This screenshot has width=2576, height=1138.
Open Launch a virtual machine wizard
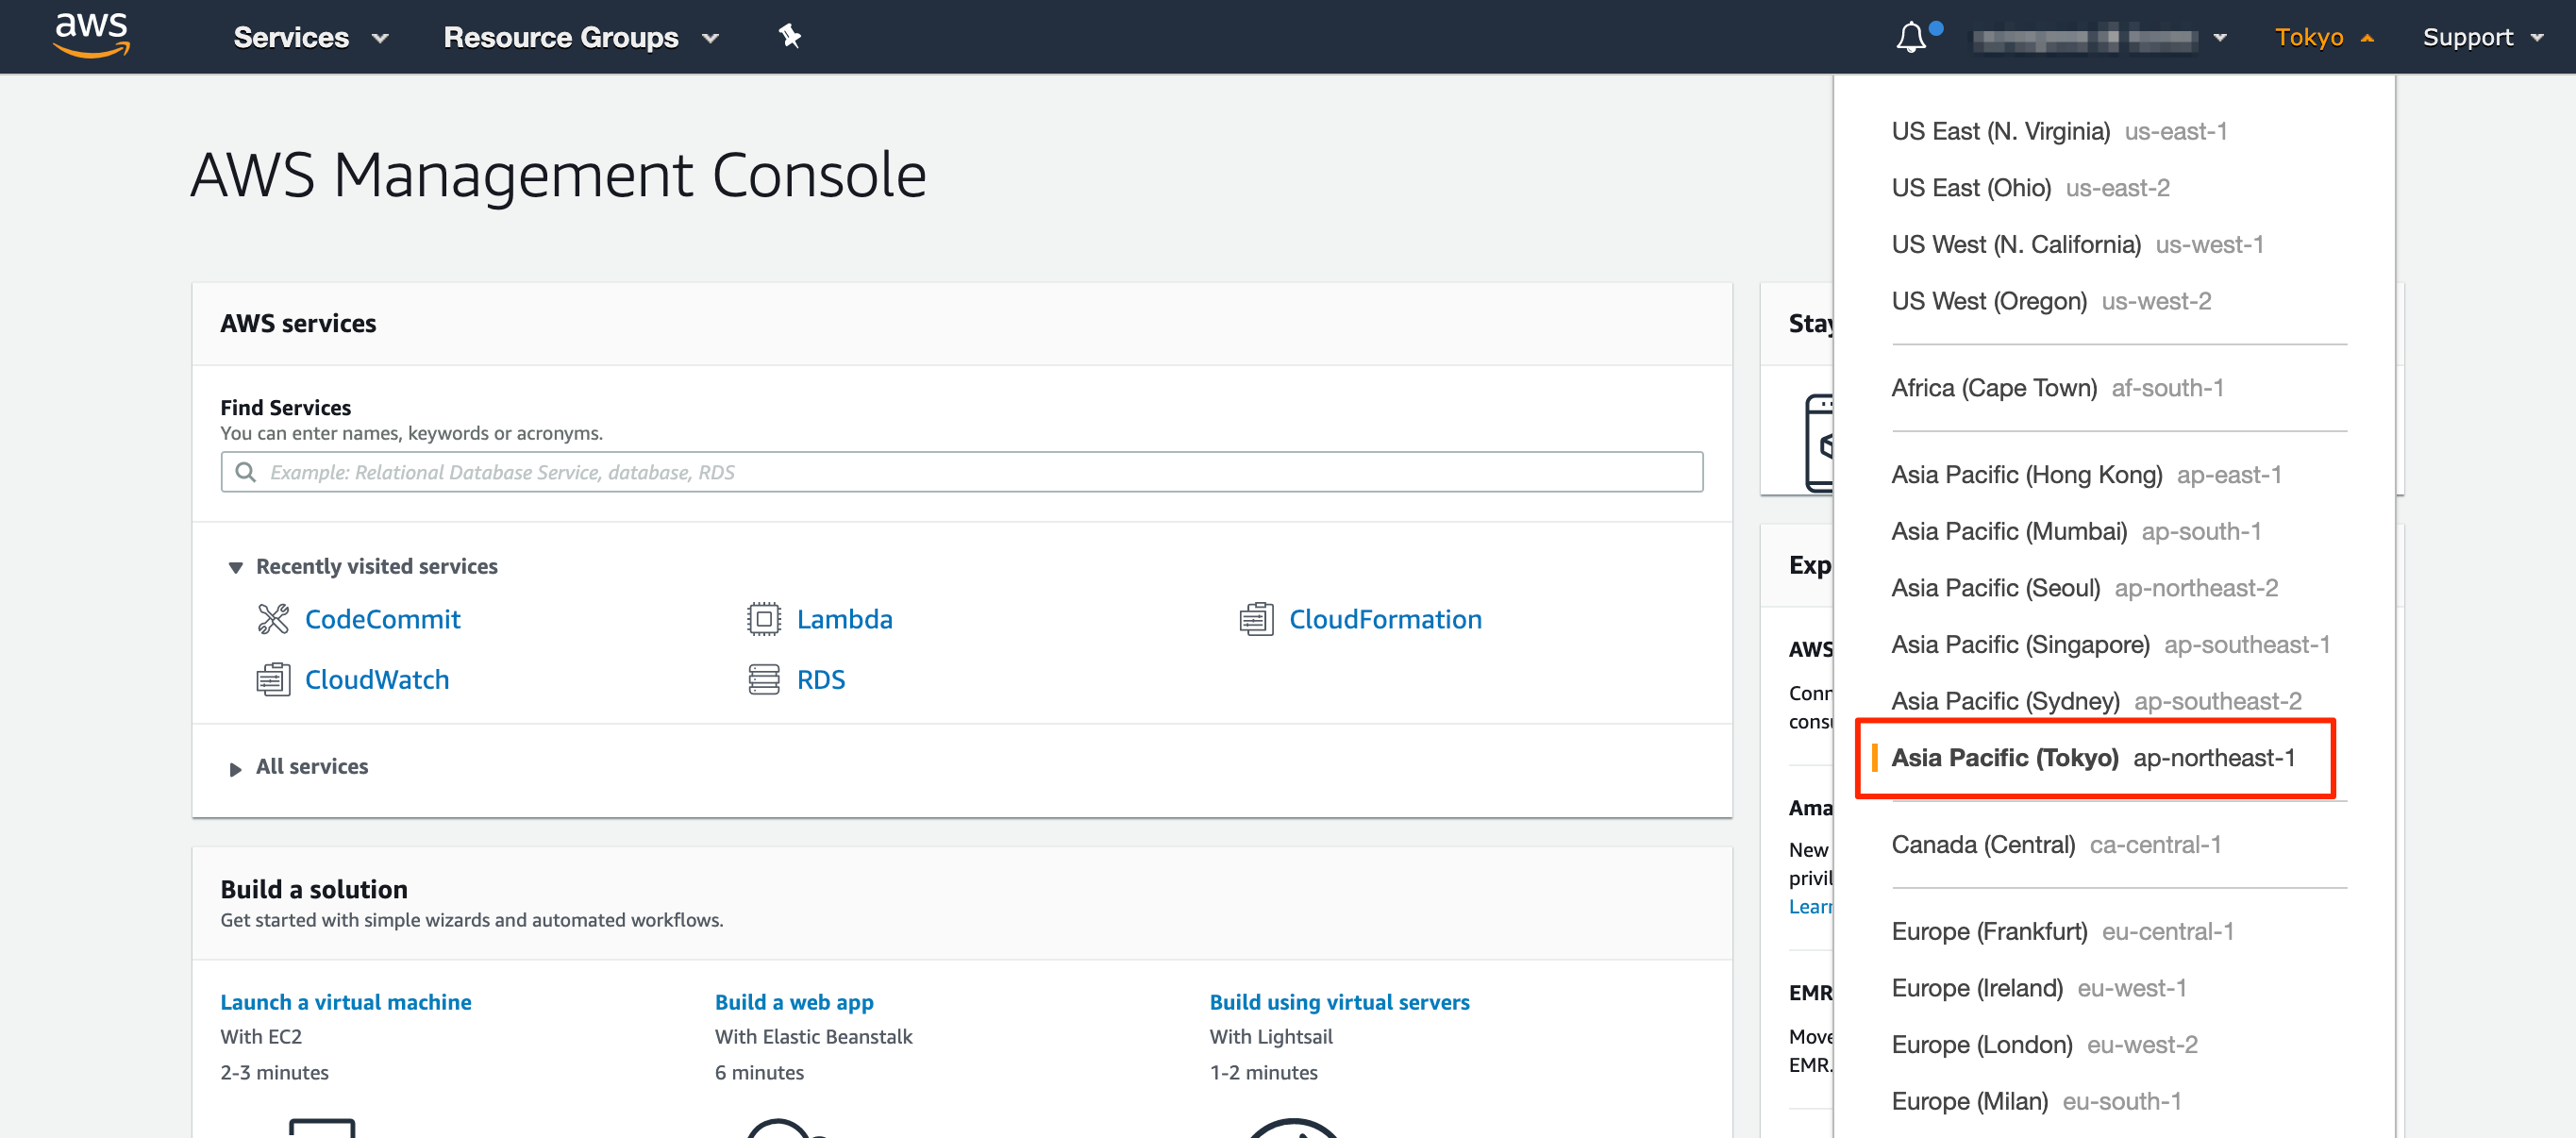pos(346,1002)
